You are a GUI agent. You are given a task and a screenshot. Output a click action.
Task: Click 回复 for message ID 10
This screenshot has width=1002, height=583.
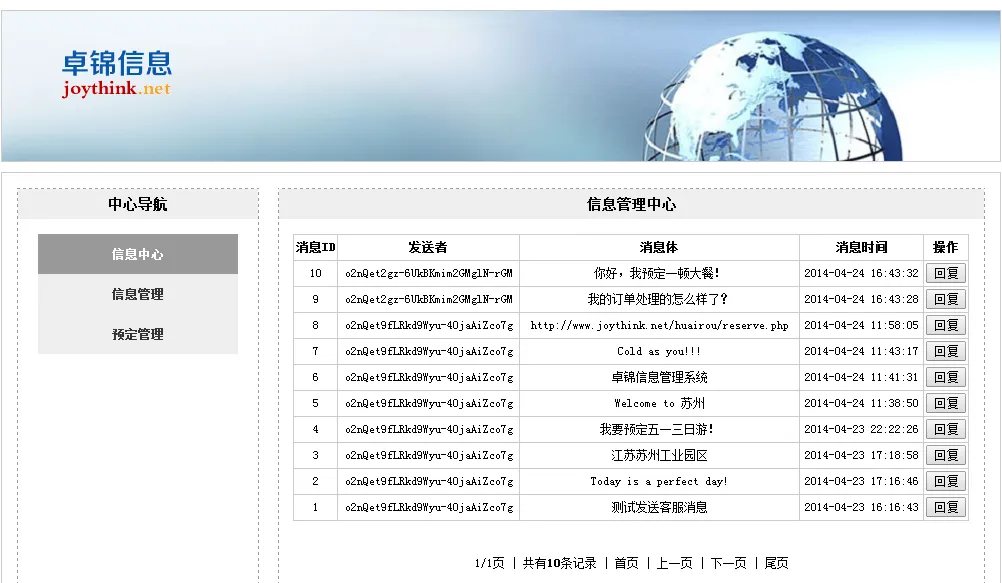click(946, 274)
